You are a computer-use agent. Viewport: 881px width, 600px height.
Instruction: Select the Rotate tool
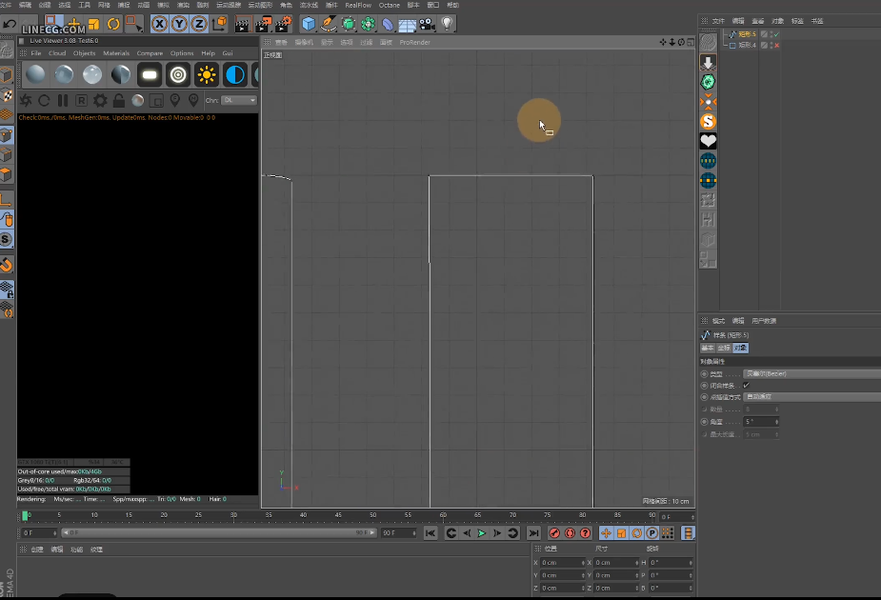(x=113, y=24)
